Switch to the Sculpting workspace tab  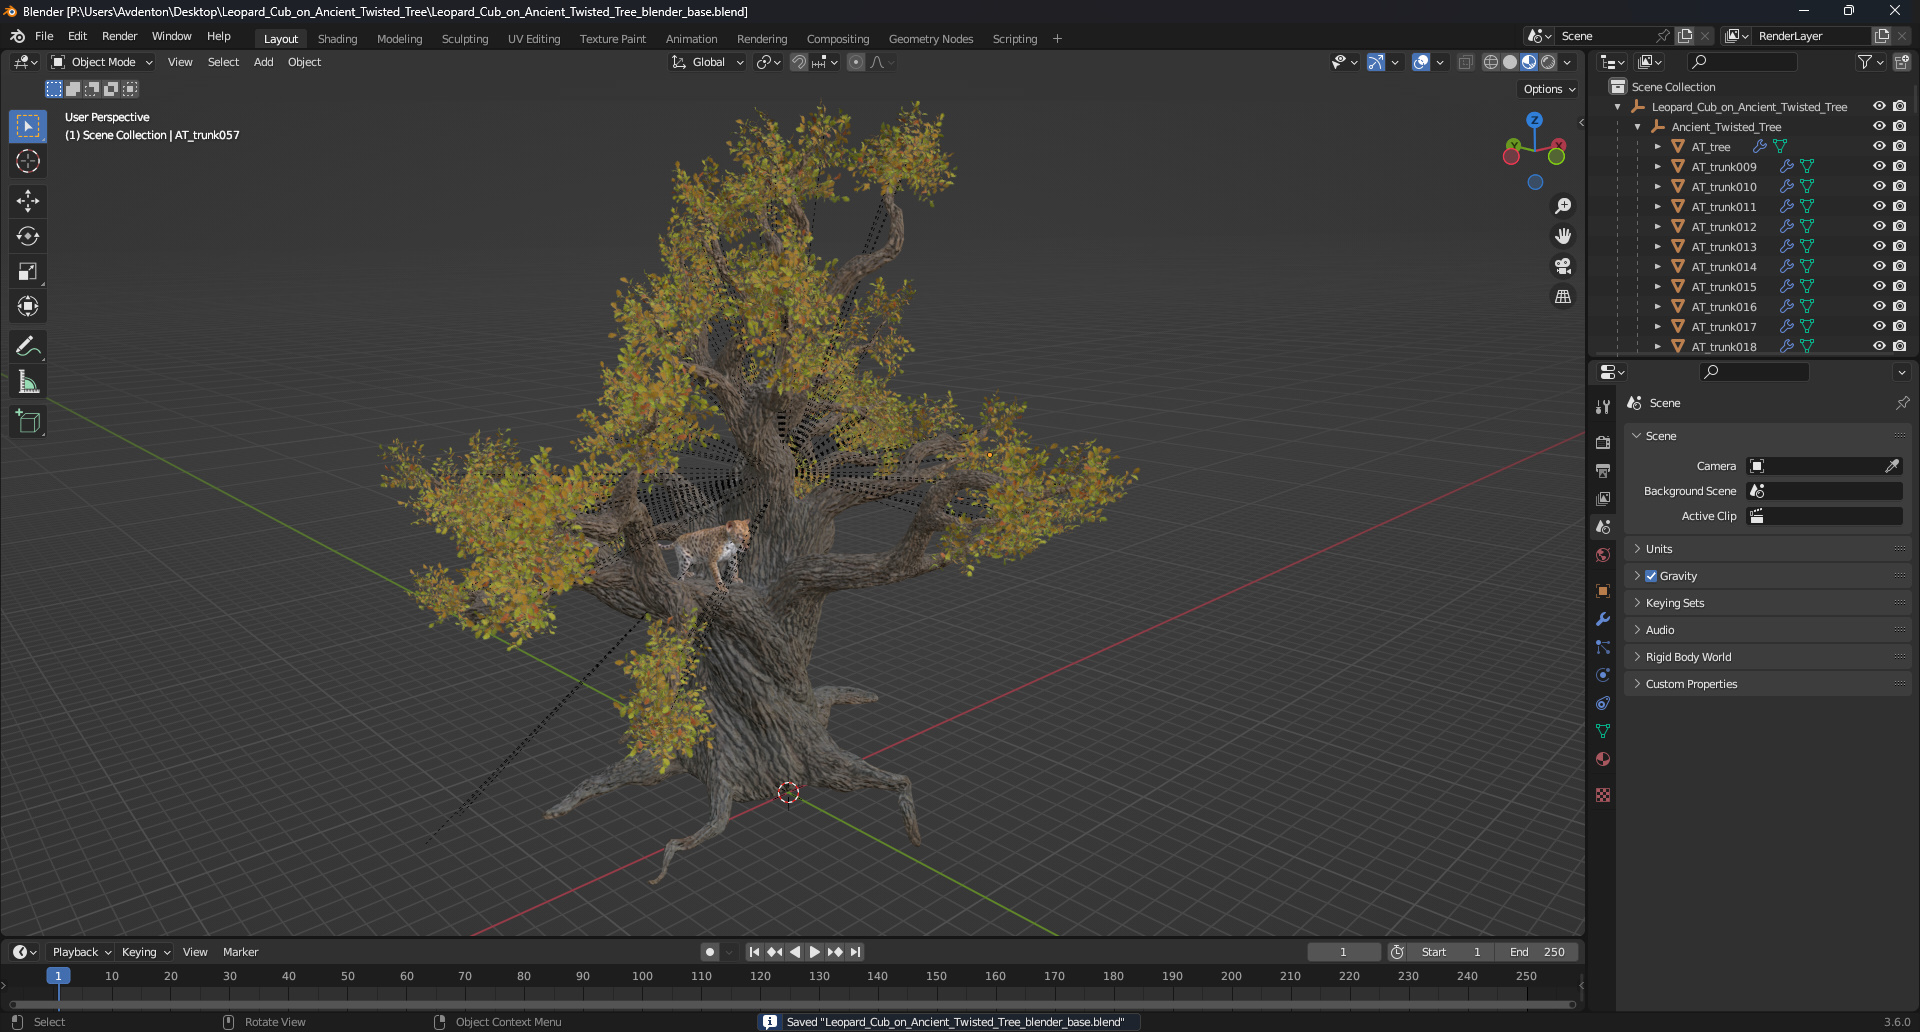click(465, 39)
